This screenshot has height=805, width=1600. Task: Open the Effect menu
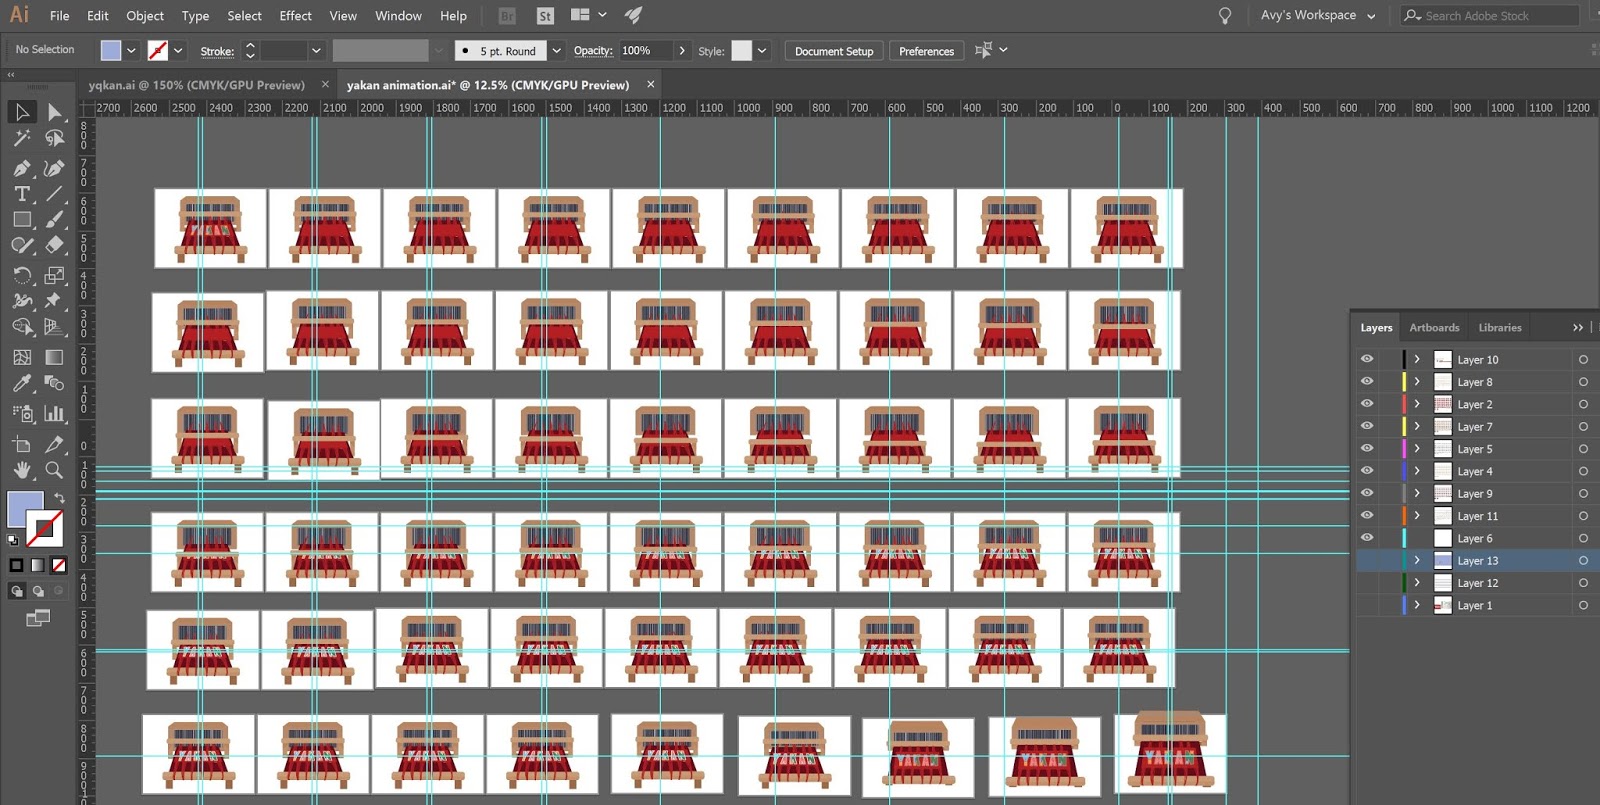(295, 16)
